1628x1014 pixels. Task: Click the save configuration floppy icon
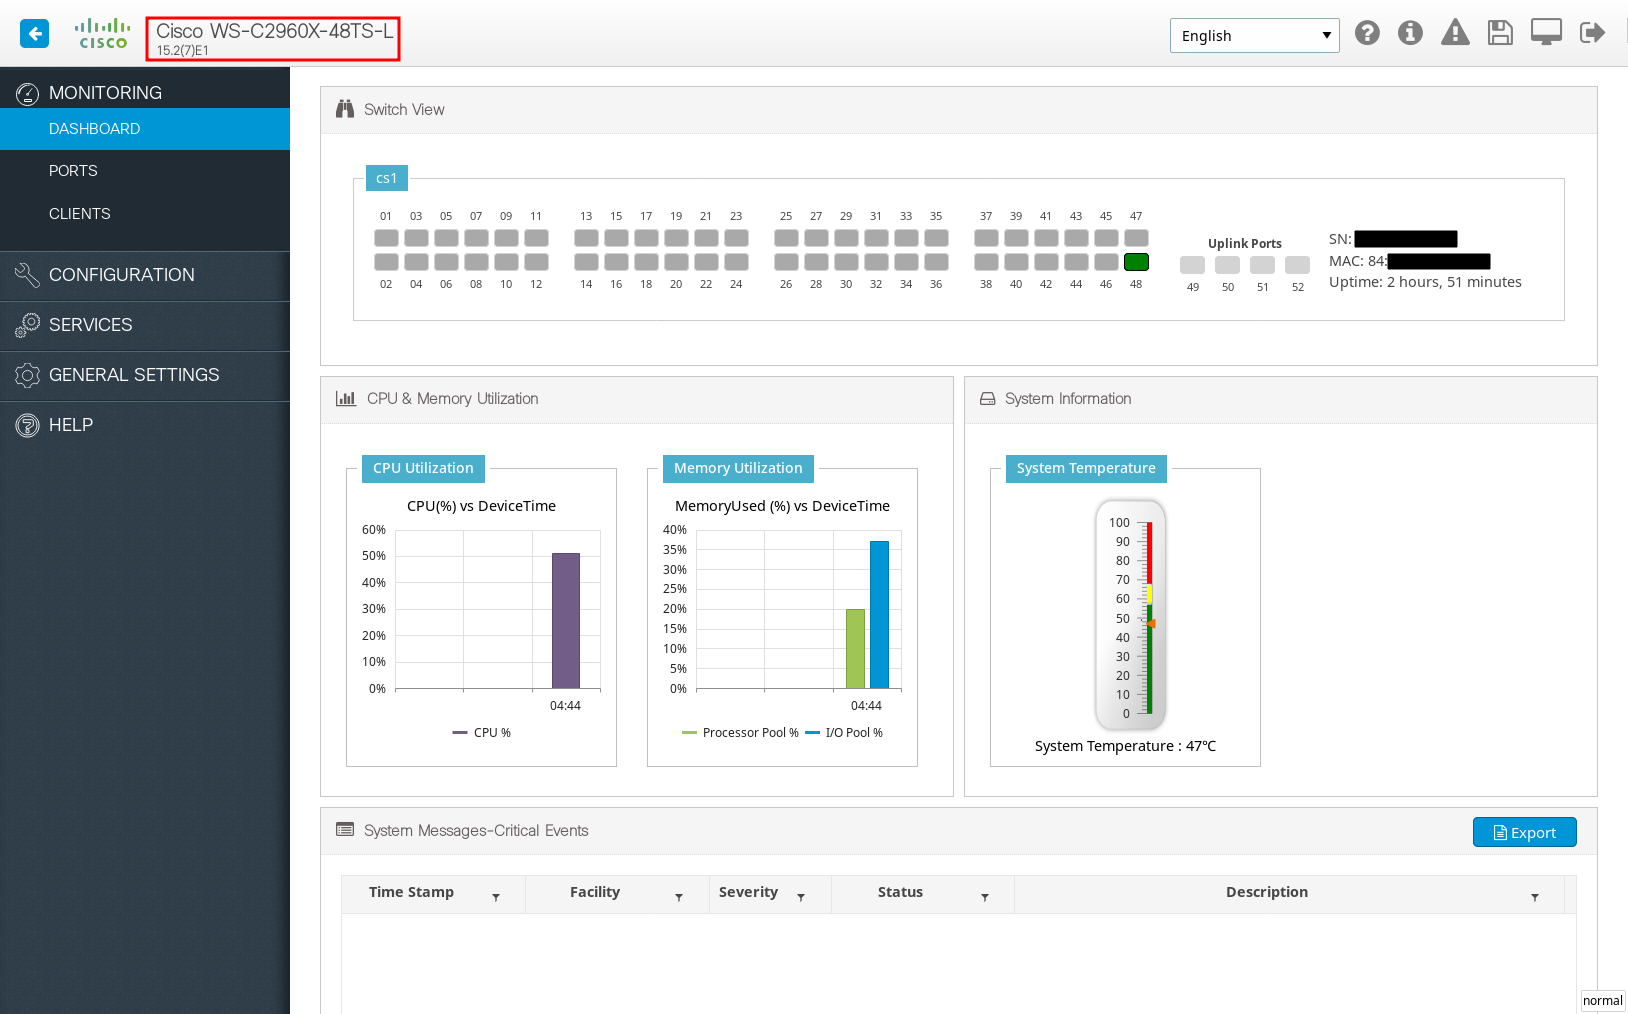tap(1500, 33)
